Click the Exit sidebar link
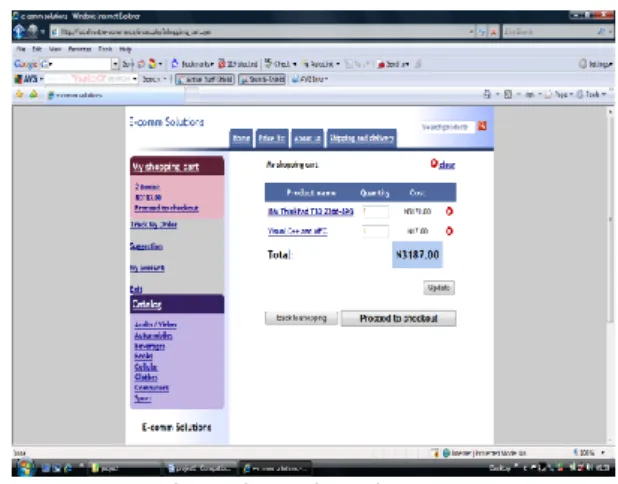The image size is (618, 484). [136, 289]
